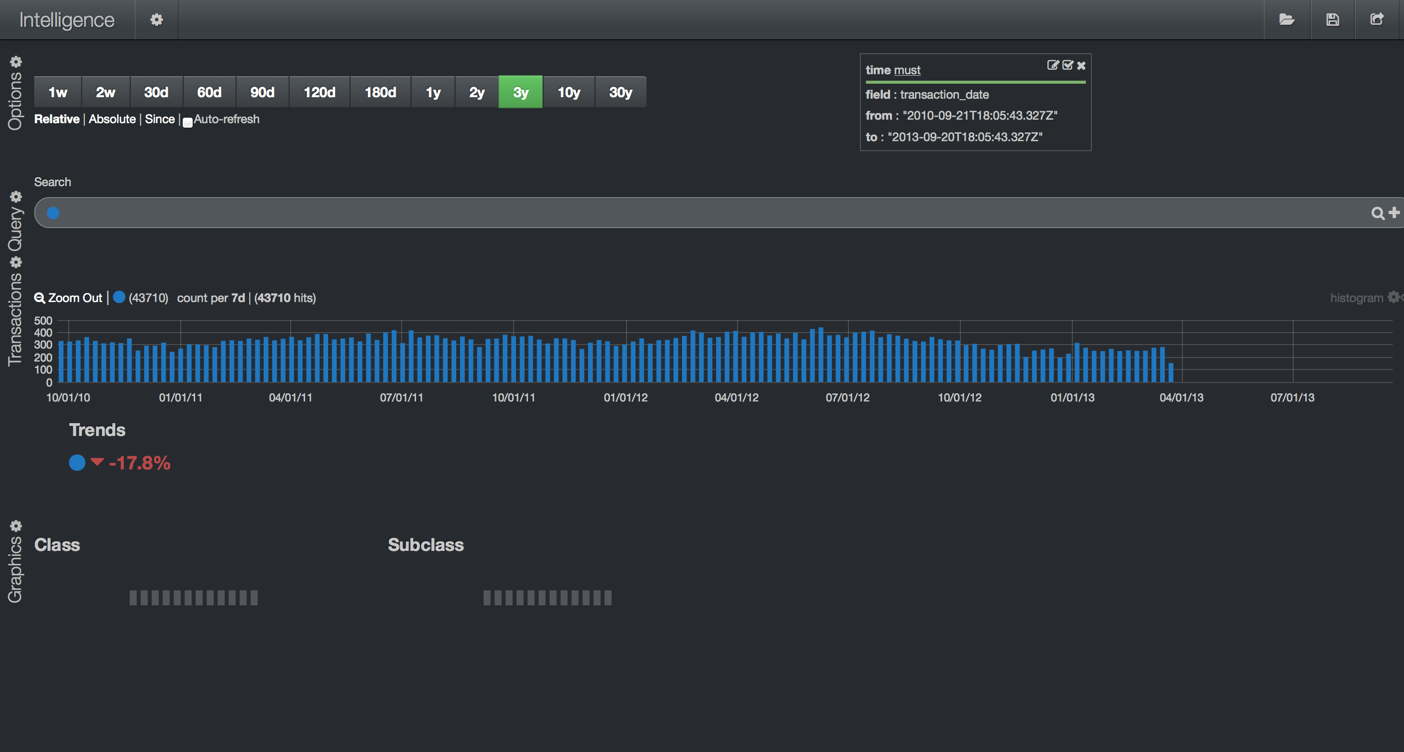Click the Intelligence dashboard title
This screenshot has width=1404, height=752.
pyautogui.click(x=67, y=20)
